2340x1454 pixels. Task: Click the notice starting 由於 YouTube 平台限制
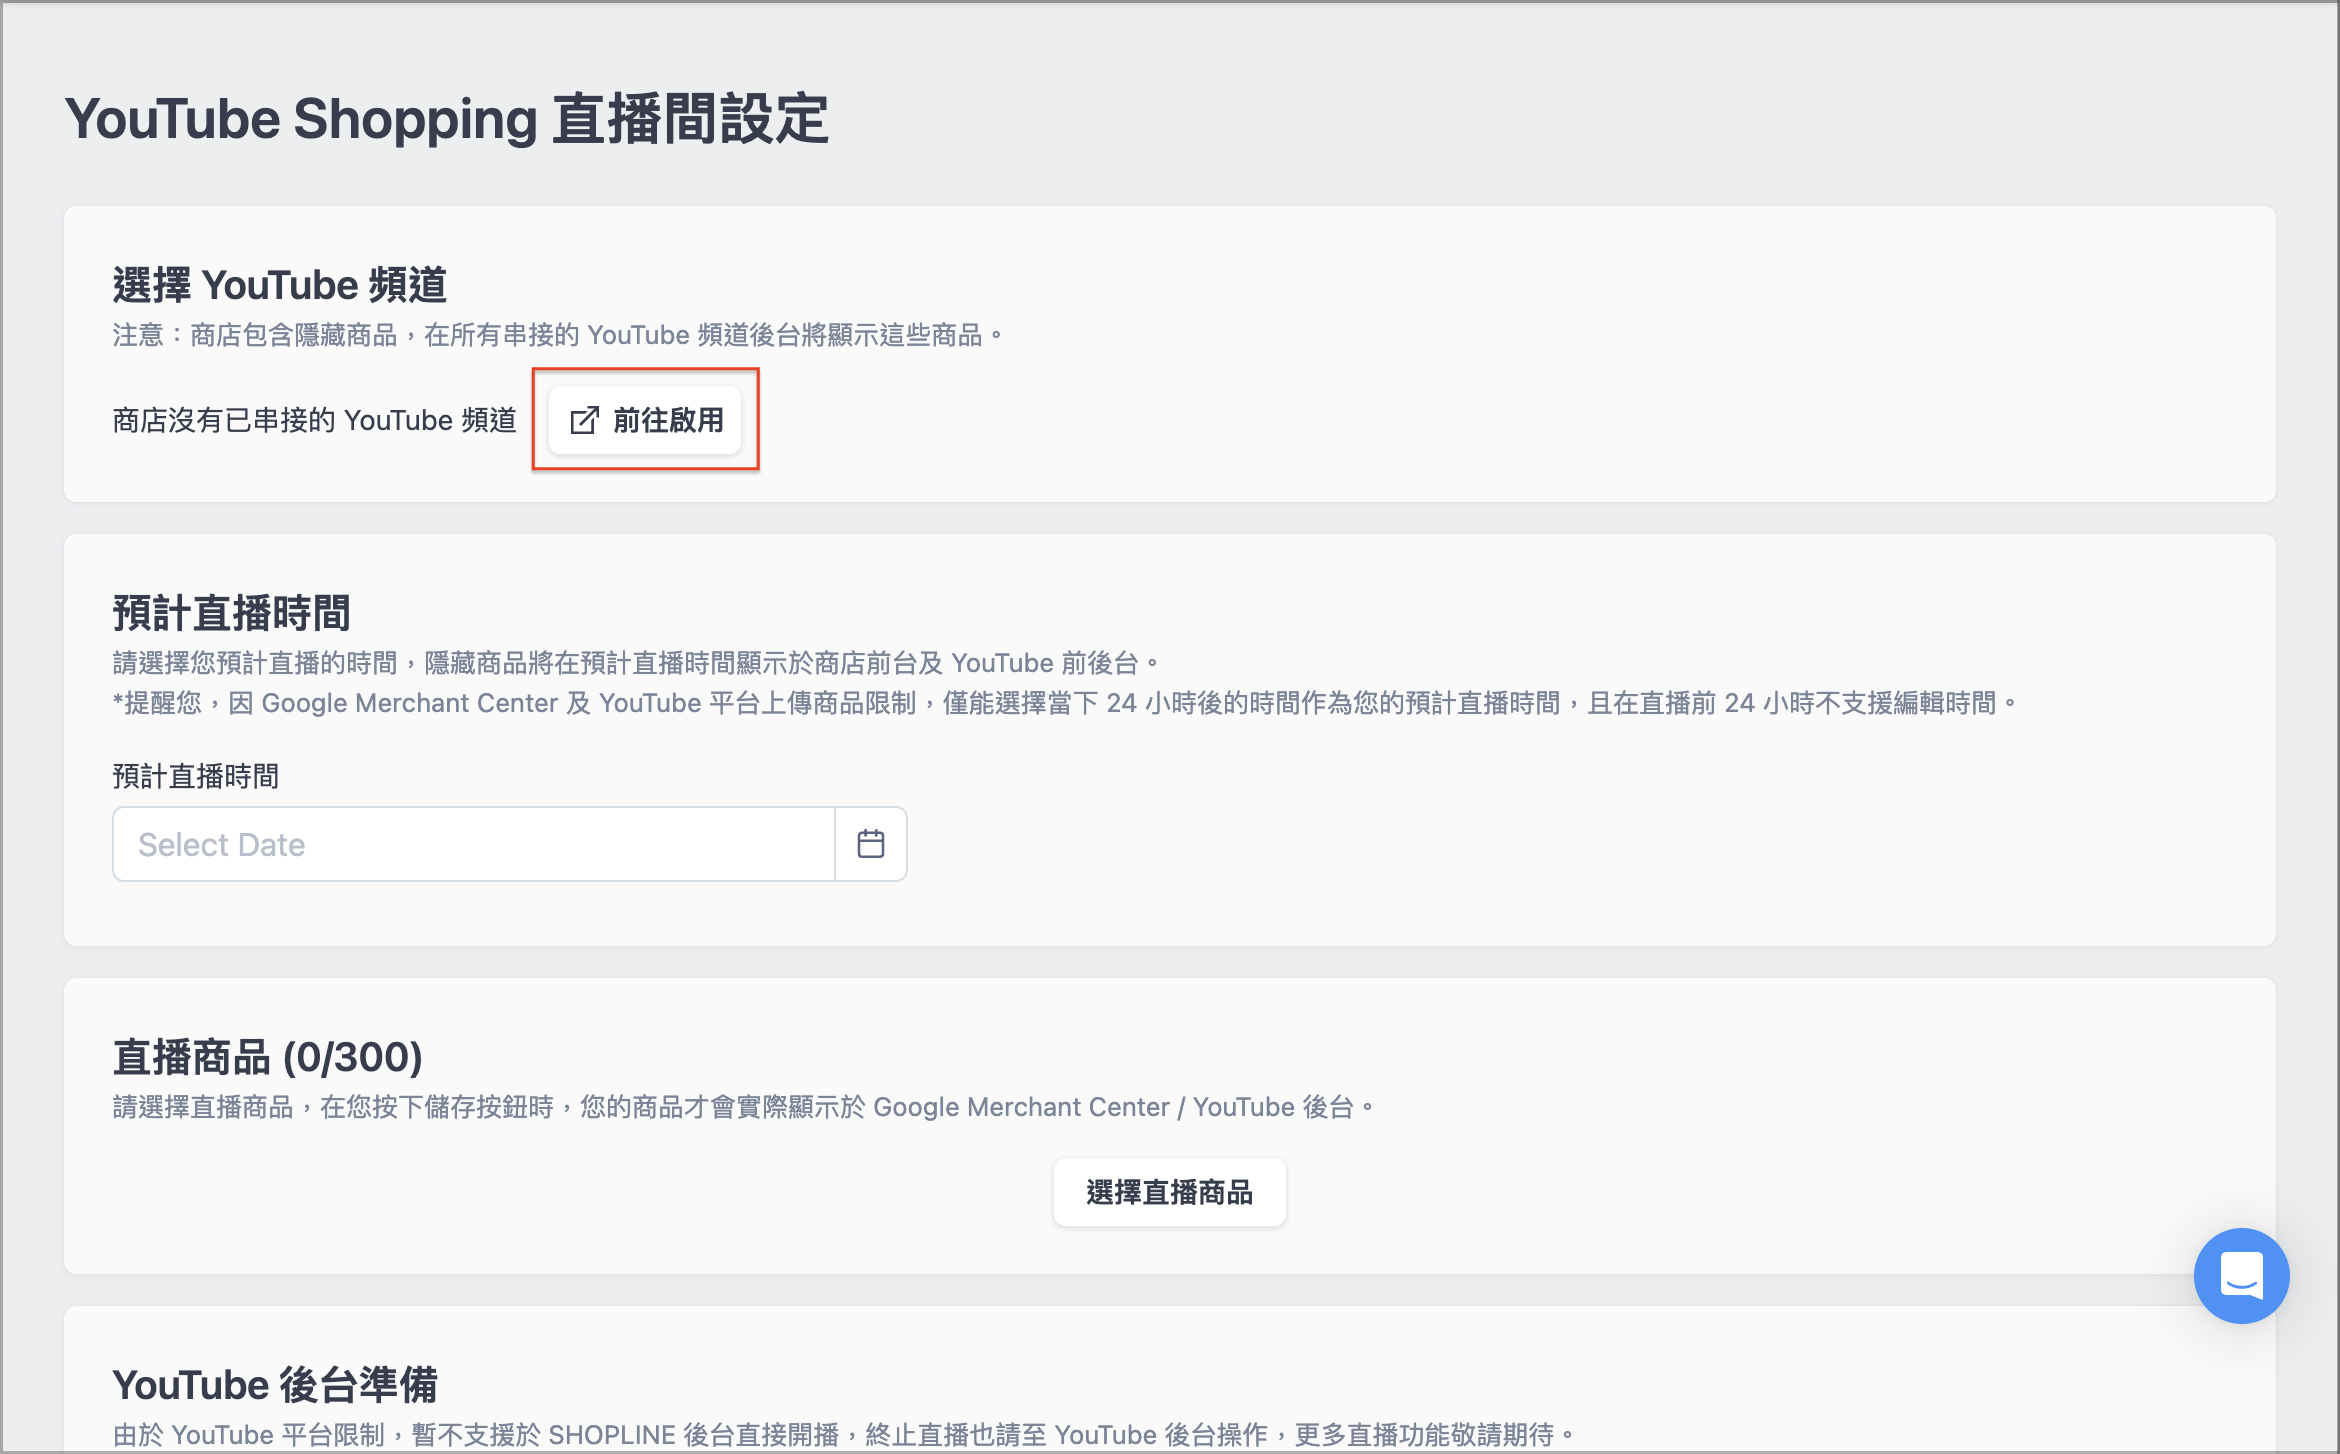[x=843, y=1435]
